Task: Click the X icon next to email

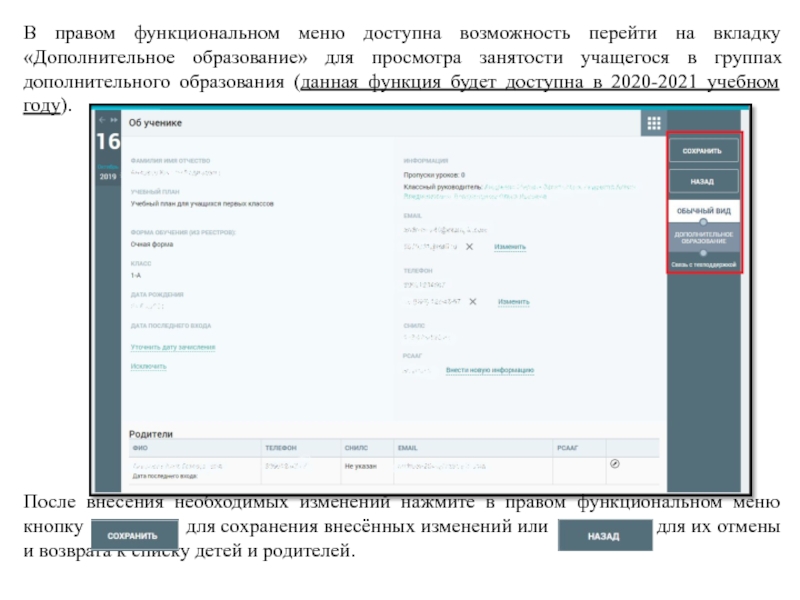Action: [x=469, y=246]
